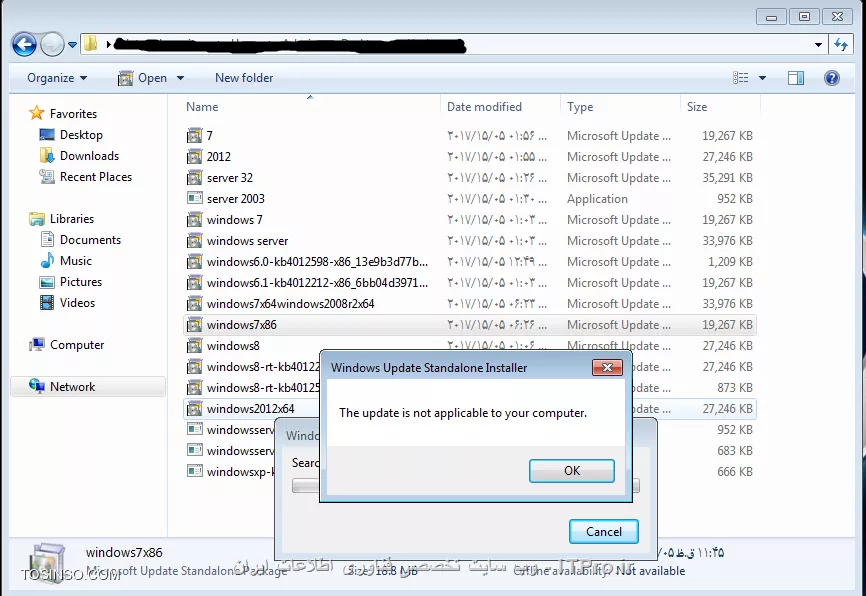Open Downloads in the navigation pane

(x=89, y=155)
